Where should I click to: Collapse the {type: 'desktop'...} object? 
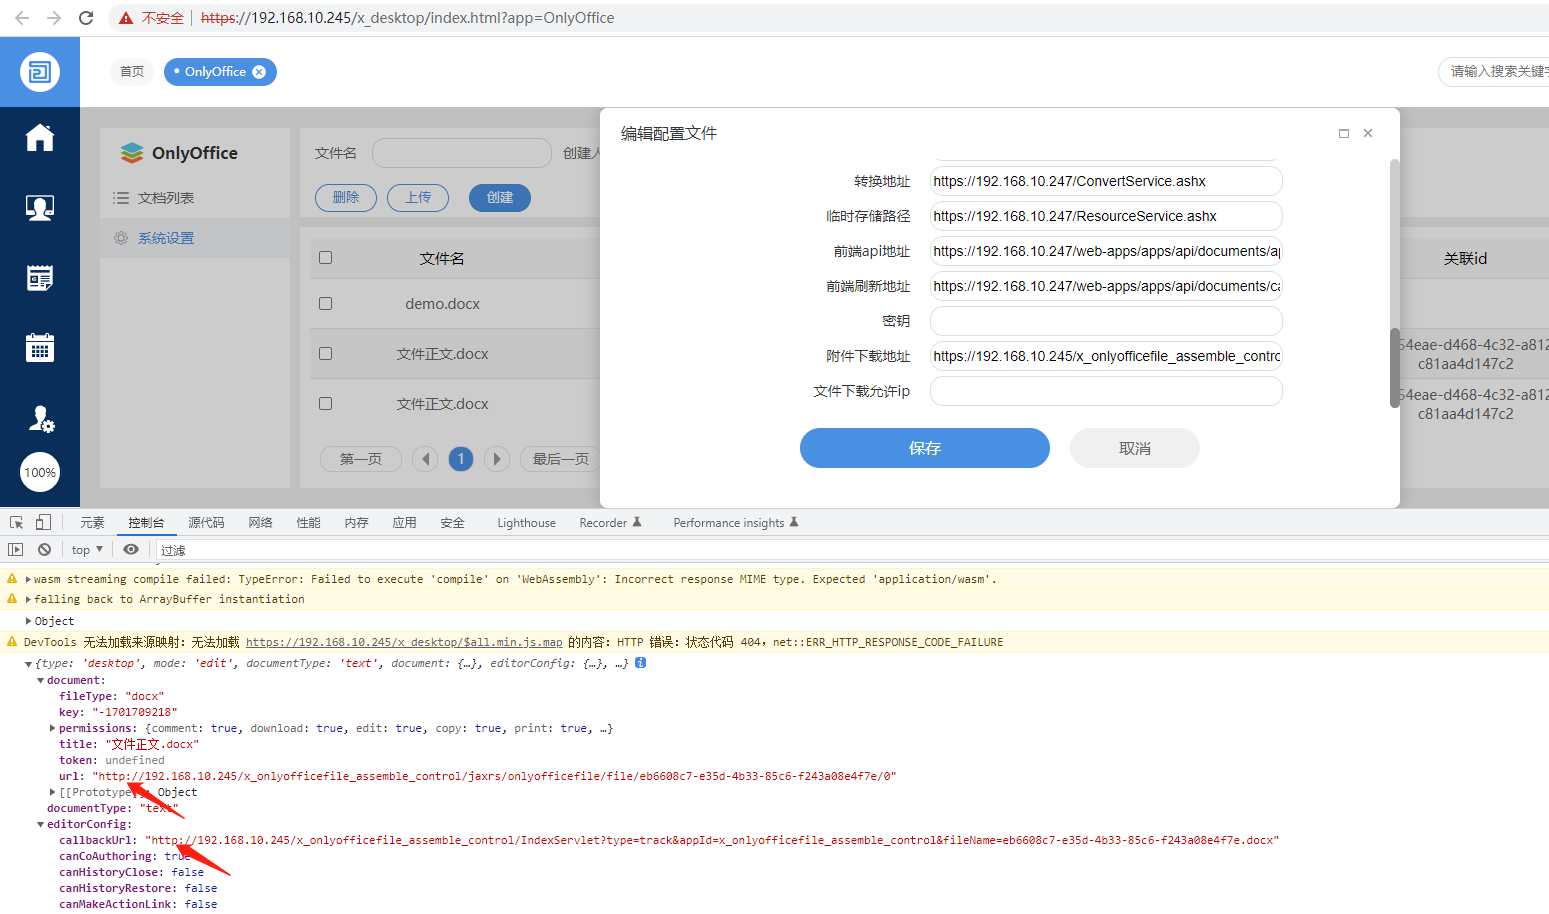click(28, 664)
